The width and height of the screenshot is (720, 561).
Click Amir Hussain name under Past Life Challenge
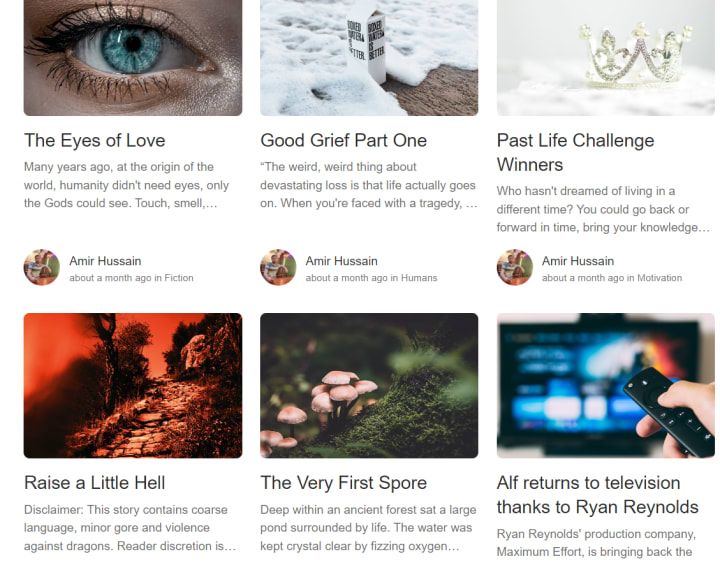(x=578, y=261)
